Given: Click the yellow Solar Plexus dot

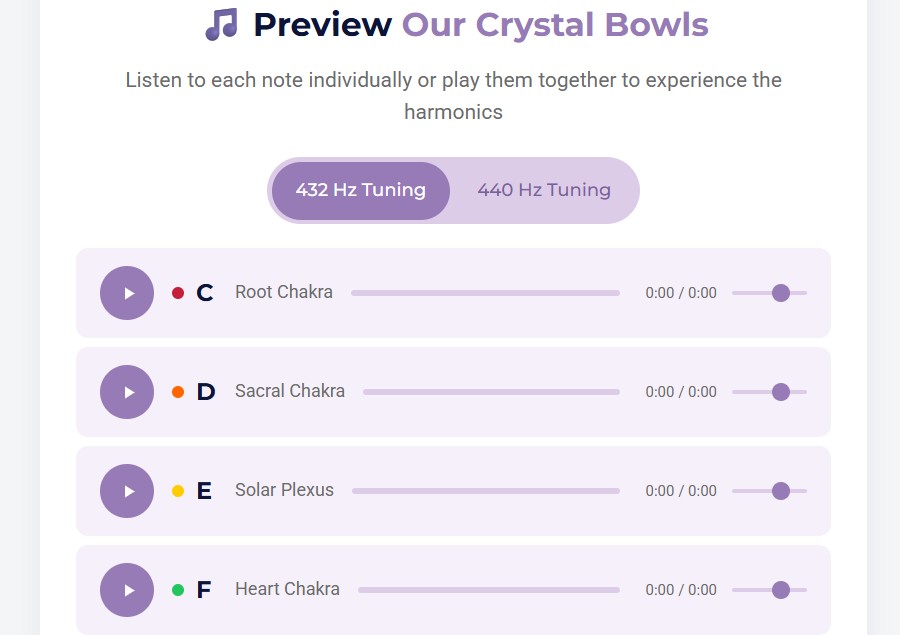Looking at the screenshot, I should [x=178, y=490].
